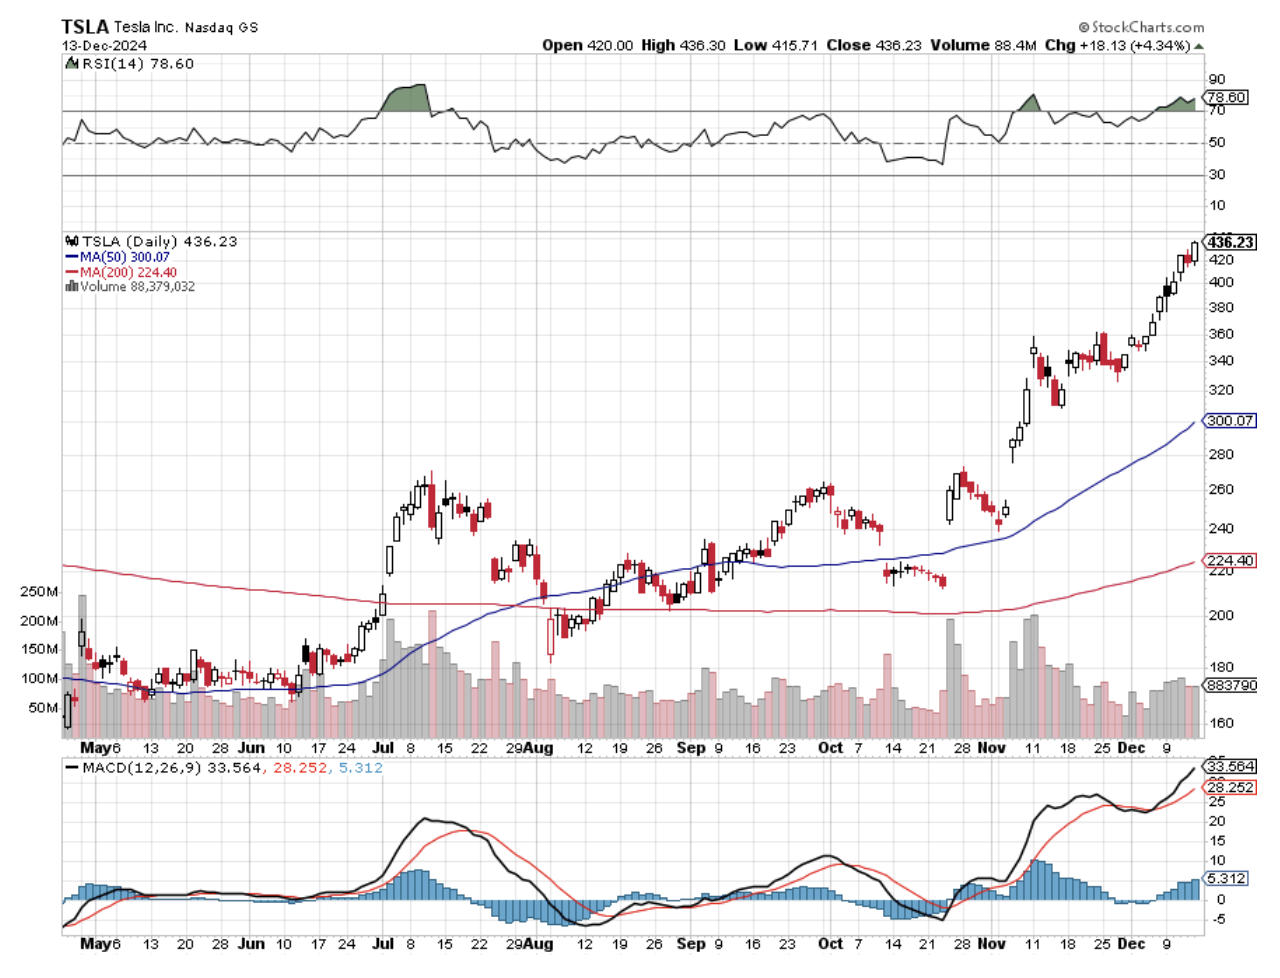Click the 5.312 MACD histogram tag
This screenshot has width=1280, height=978.
click(x=1226, y=879)
